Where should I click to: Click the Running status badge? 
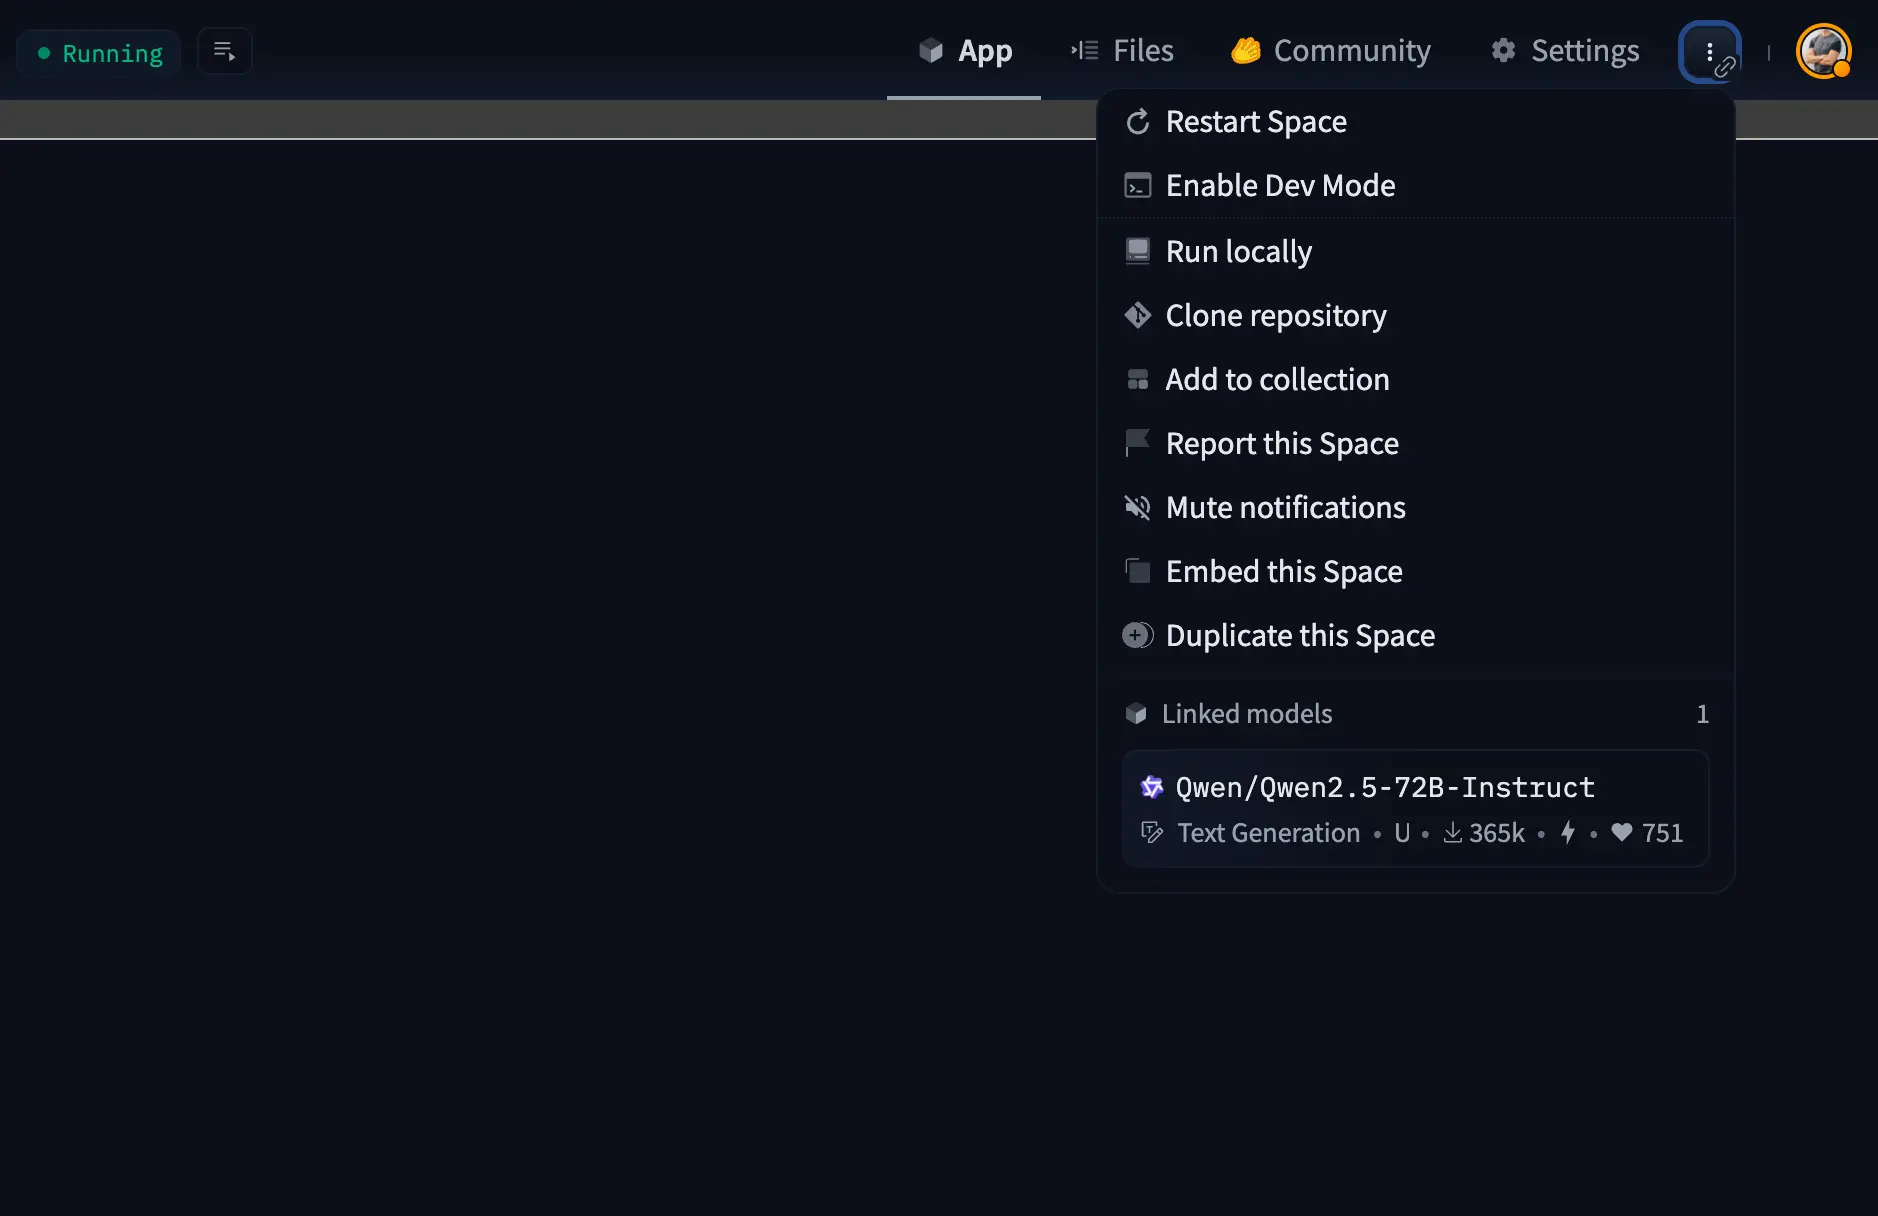click(99, 53)
